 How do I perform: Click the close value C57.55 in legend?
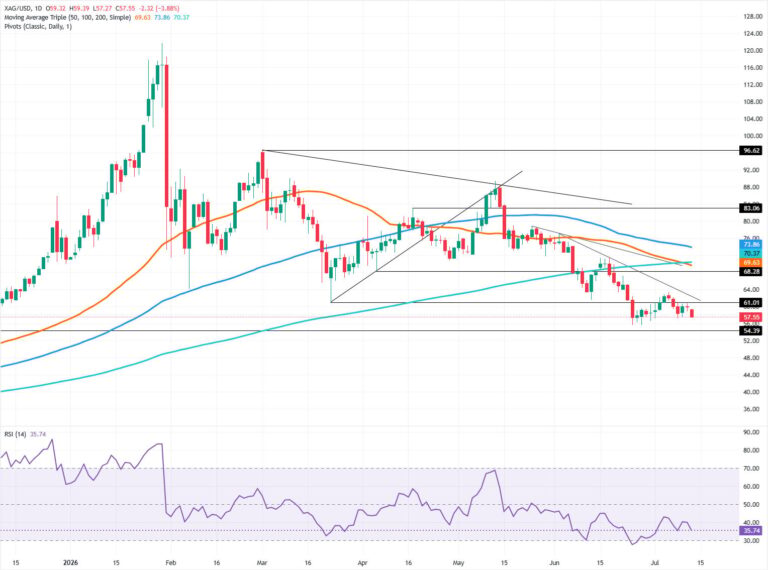[126, 9]
